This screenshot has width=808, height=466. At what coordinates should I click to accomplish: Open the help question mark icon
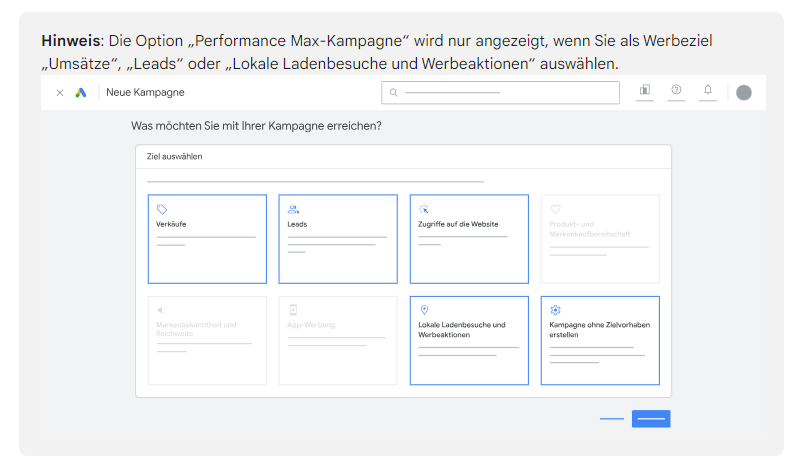(x=676, y=90)
